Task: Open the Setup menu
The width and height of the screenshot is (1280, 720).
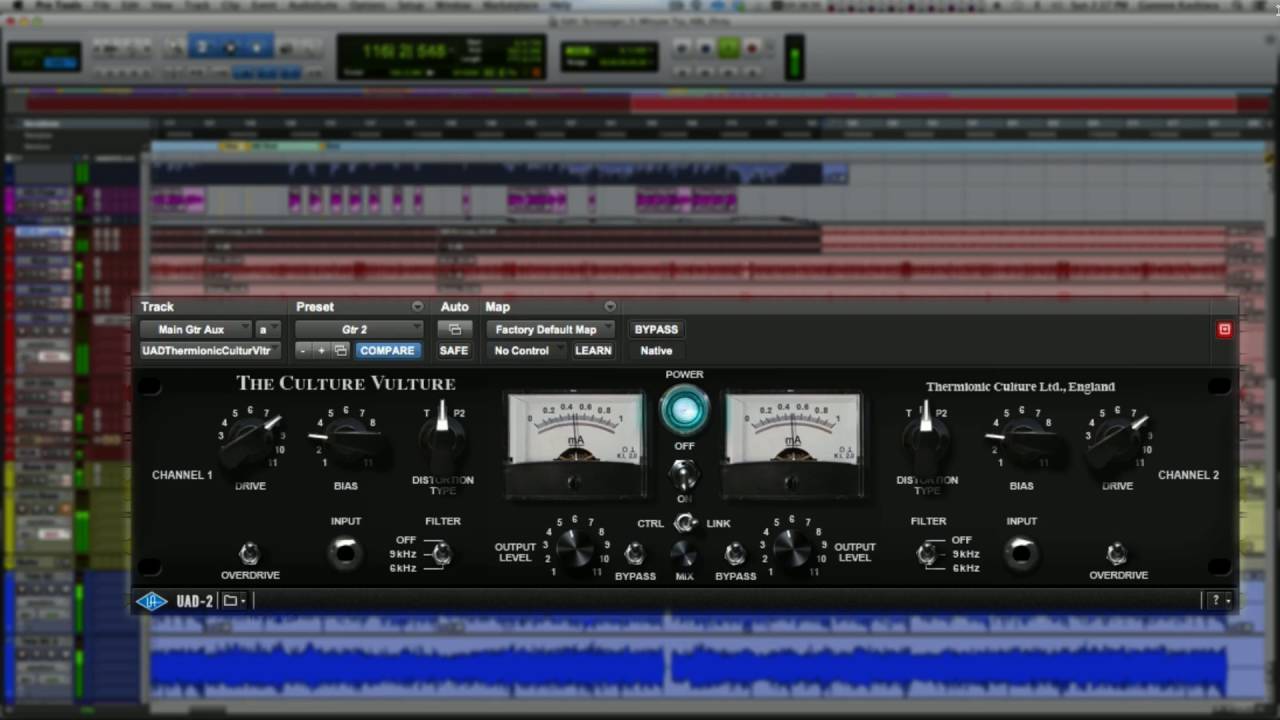Action: click(x=411, y=5)
